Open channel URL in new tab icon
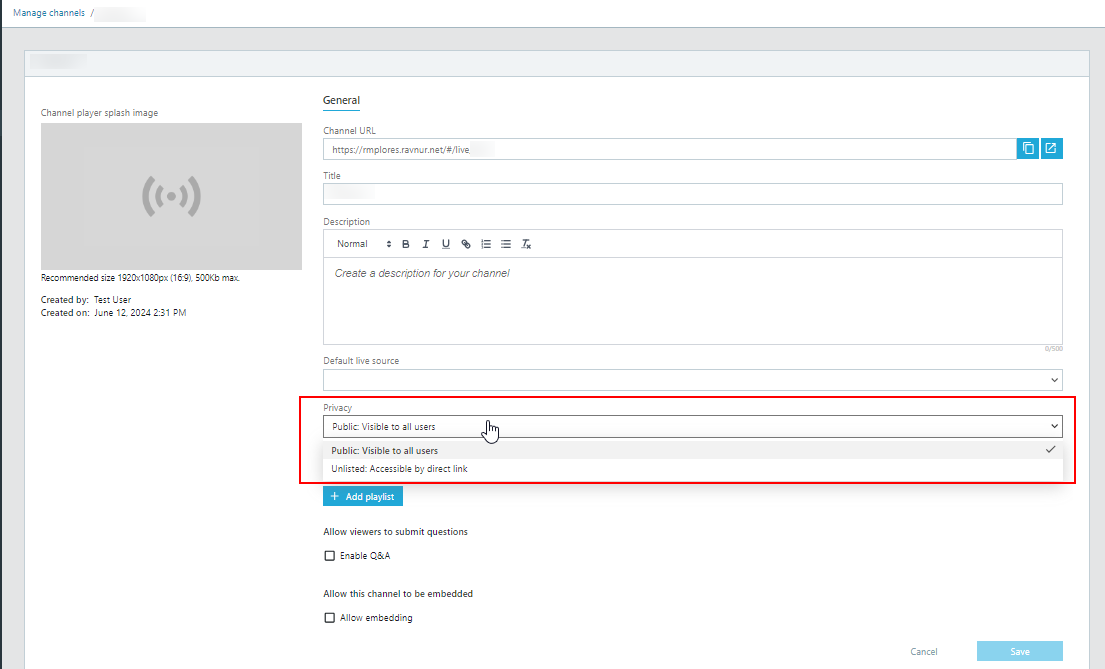1105x669 pixels. point(1051,149)
